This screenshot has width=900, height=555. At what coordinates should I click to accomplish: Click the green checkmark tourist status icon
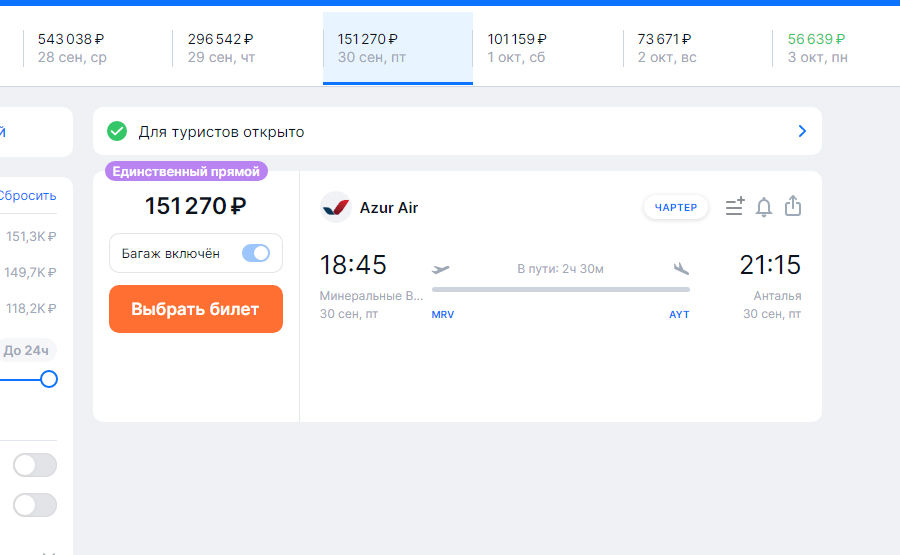[117, 131]
